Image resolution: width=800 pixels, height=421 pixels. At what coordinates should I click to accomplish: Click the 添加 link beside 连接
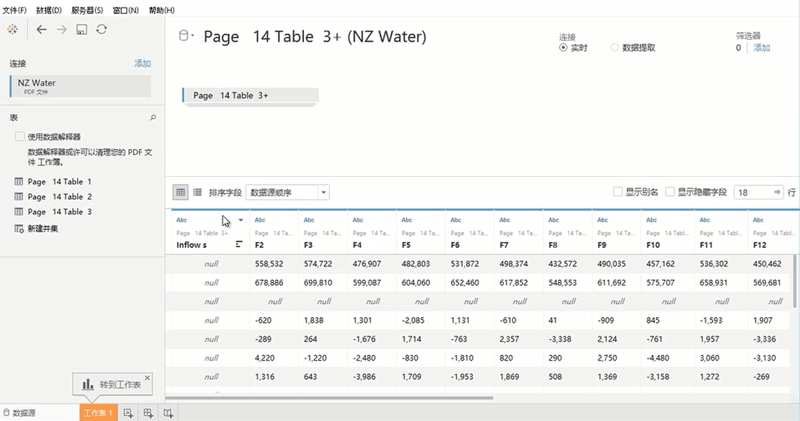pos(142,63)
